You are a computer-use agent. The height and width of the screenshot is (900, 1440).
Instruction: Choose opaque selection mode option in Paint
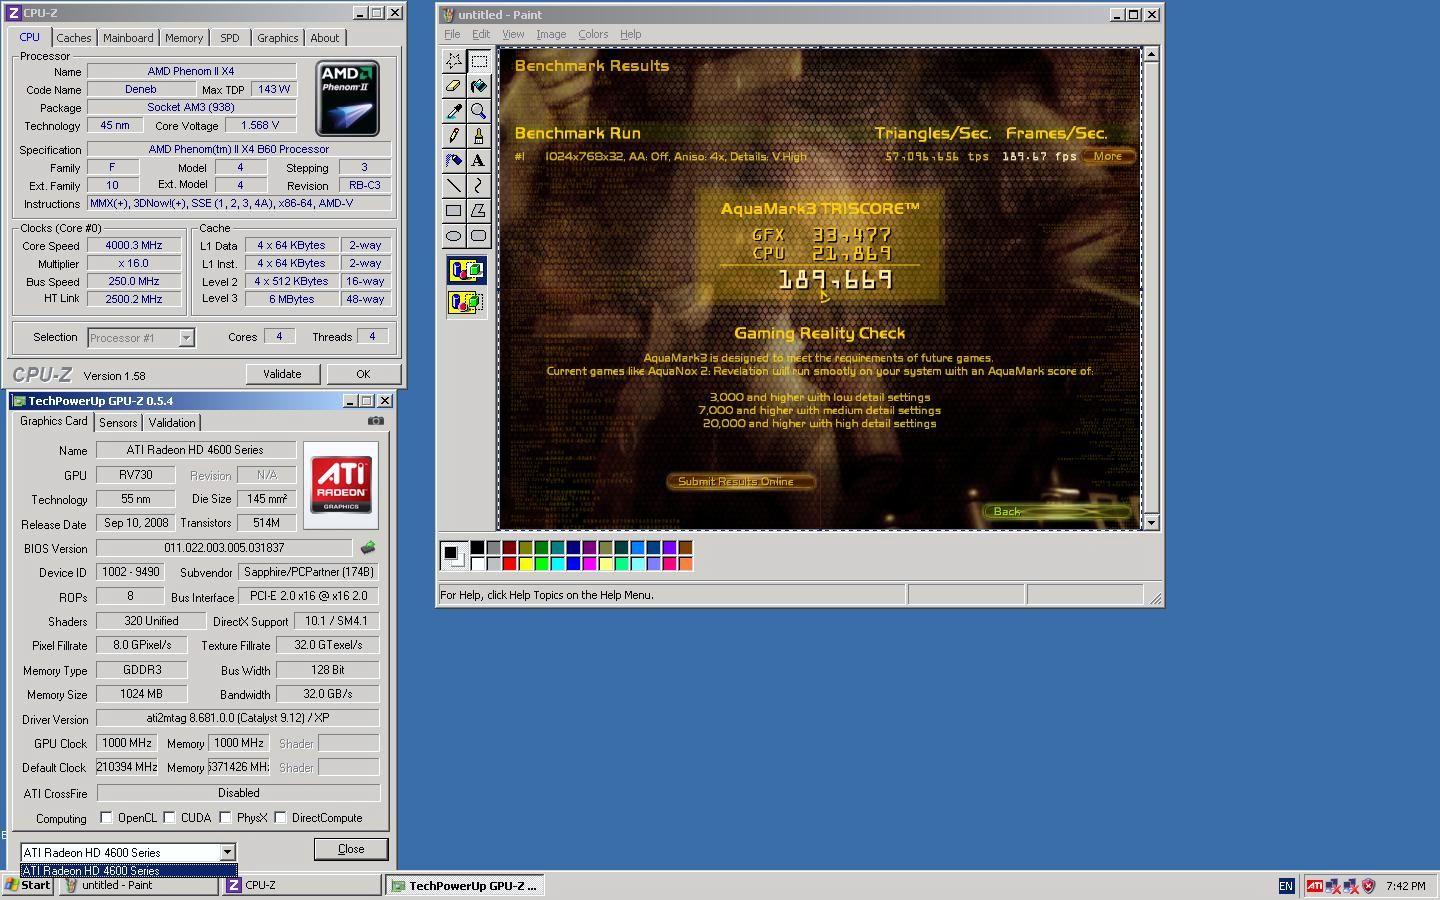coord(466,270)
